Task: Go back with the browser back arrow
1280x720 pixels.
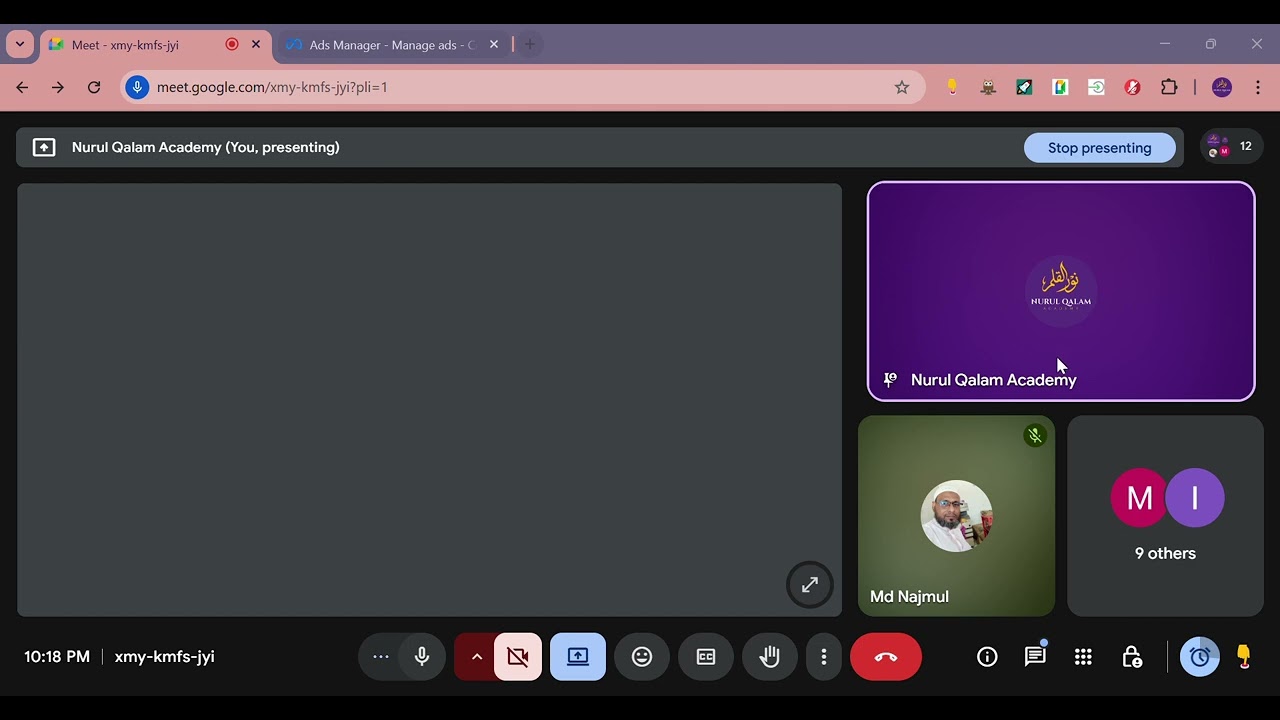Action: point(22,87)
